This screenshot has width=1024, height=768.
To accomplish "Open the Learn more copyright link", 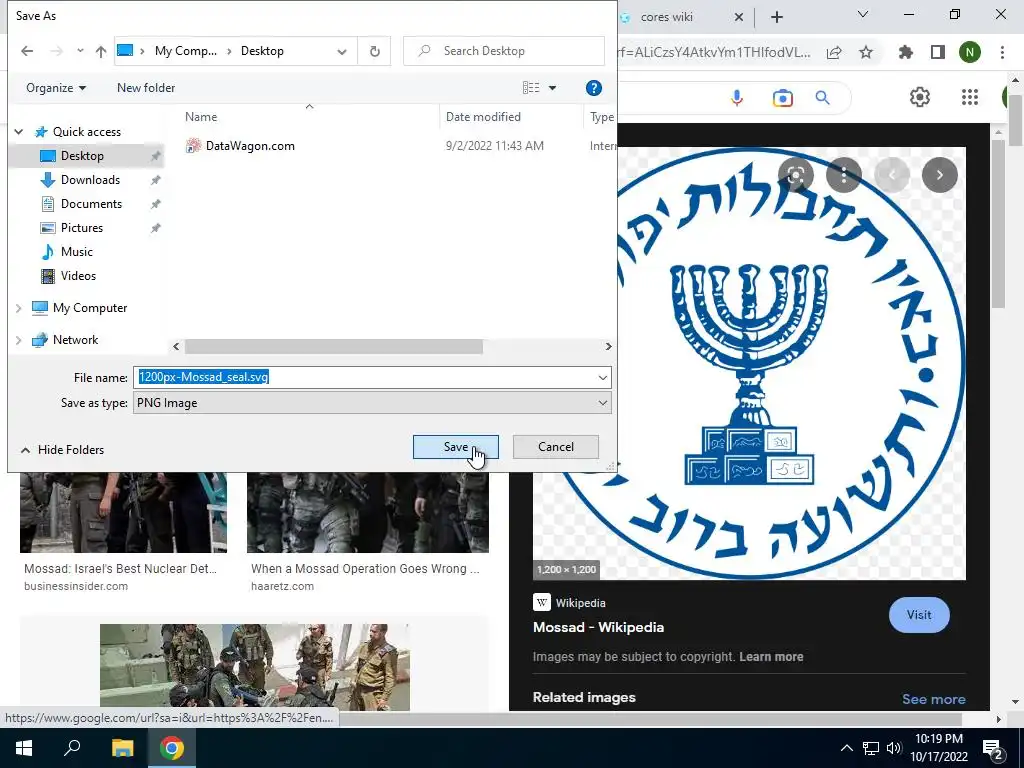I will coord(771,657).
